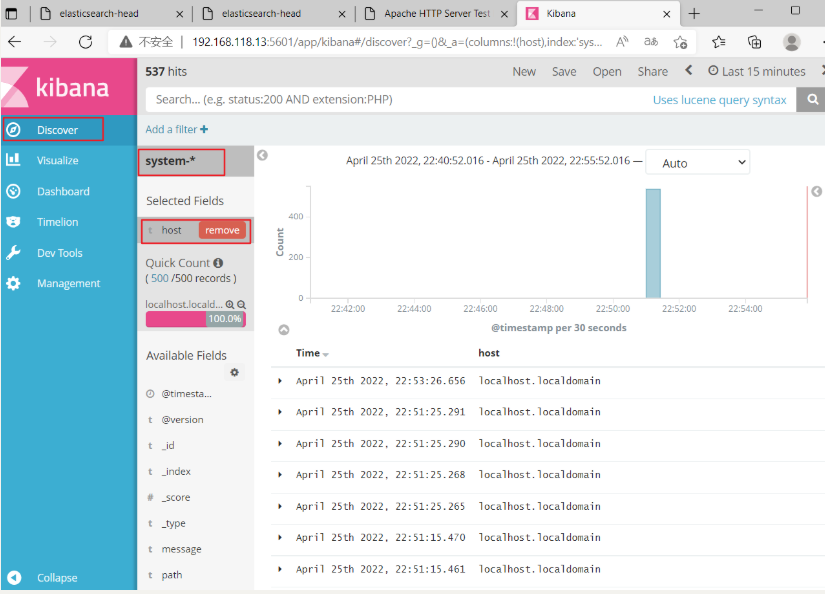Open Last 15 minutes time picker
Image resolution: width=825 pixels, height=594 pixels.
click(x=757, y=72)
